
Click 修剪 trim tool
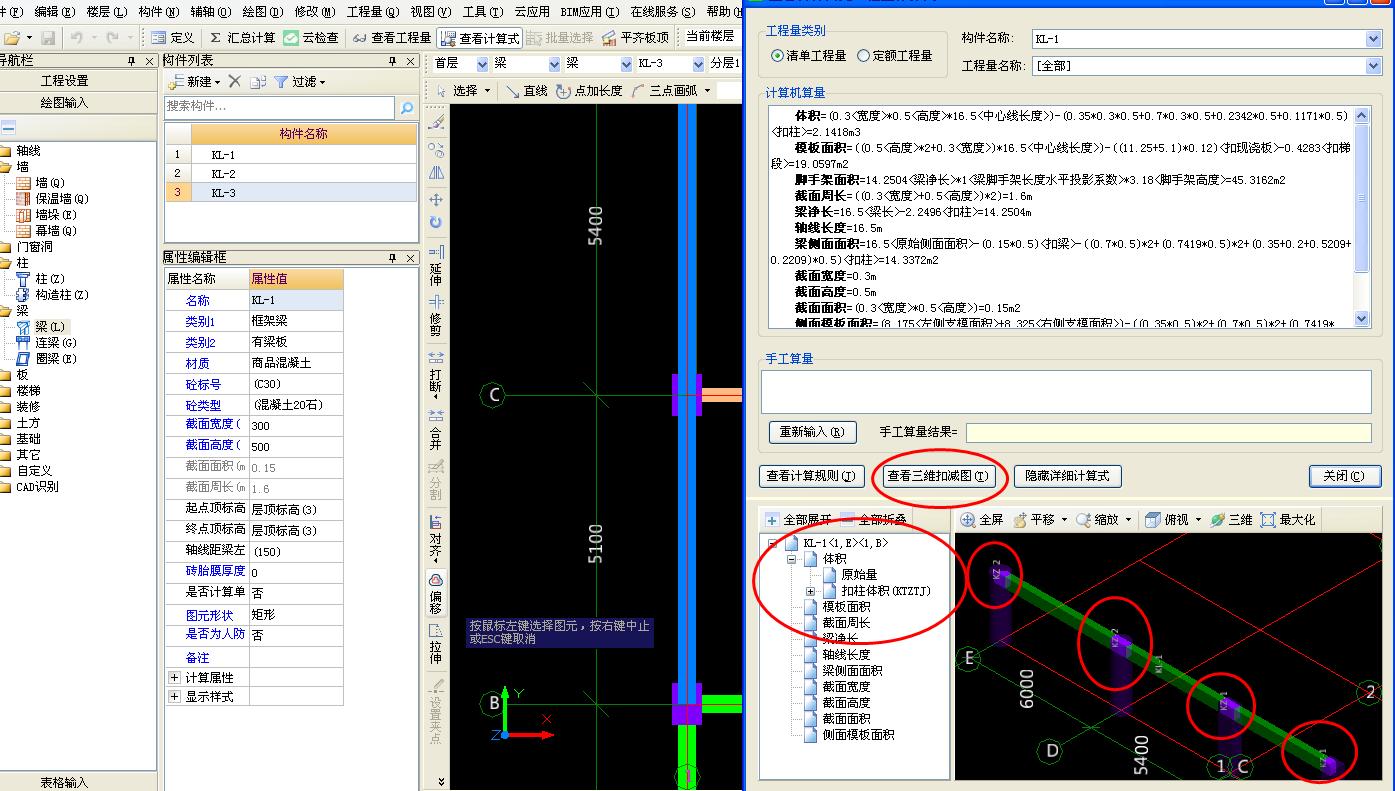pos(435,316)
